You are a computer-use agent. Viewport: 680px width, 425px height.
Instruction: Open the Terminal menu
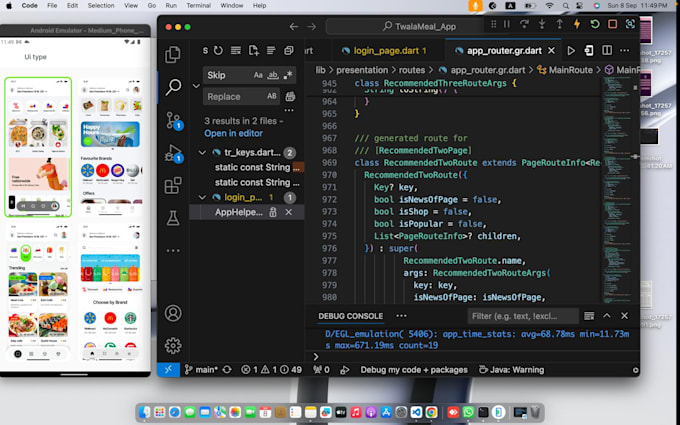tap(199, 6)
